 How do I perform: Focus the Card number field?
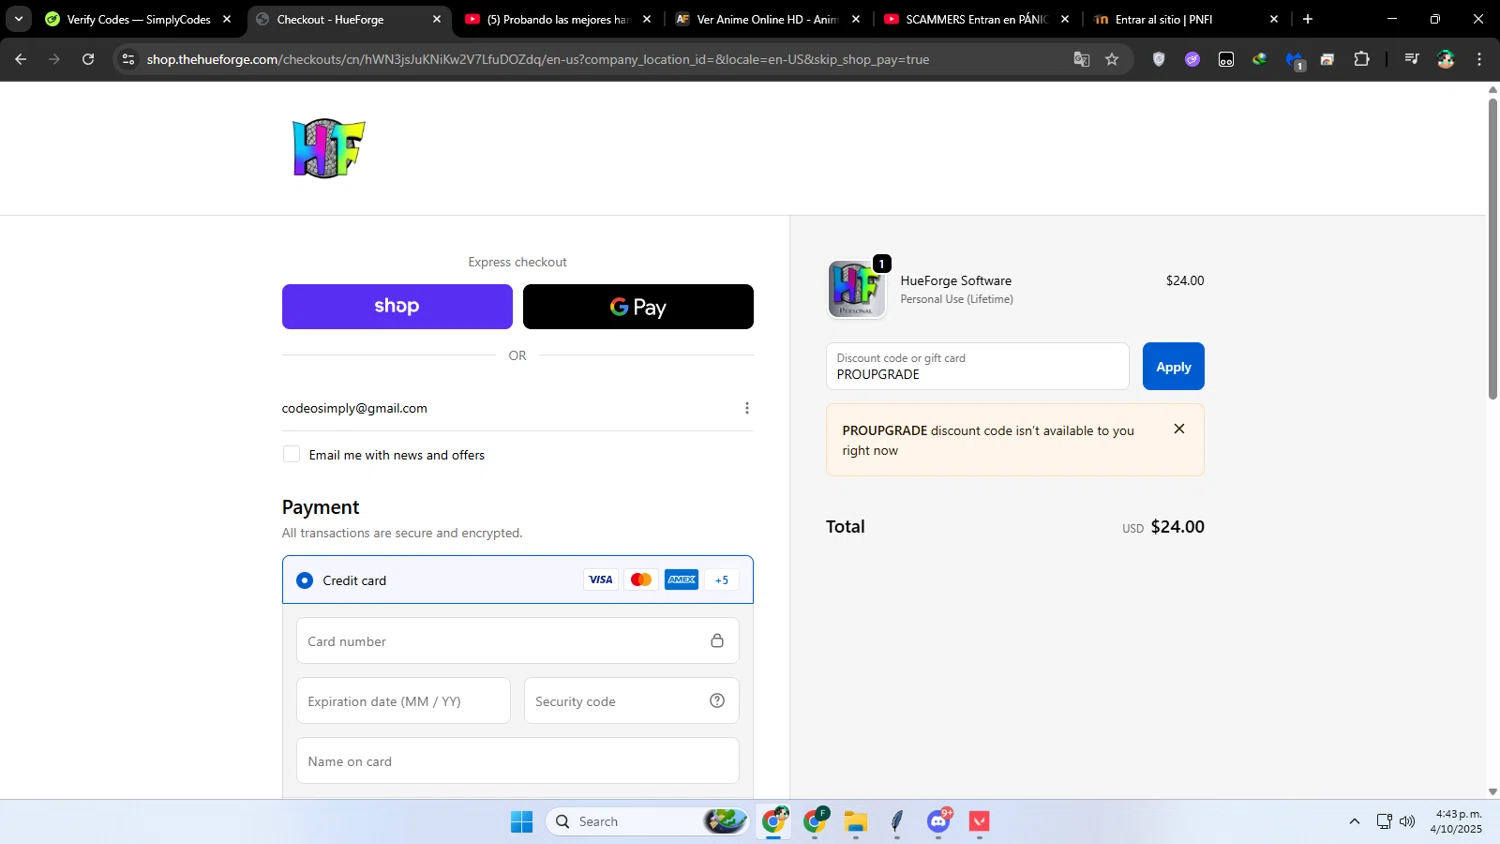(x=517, y=641)
